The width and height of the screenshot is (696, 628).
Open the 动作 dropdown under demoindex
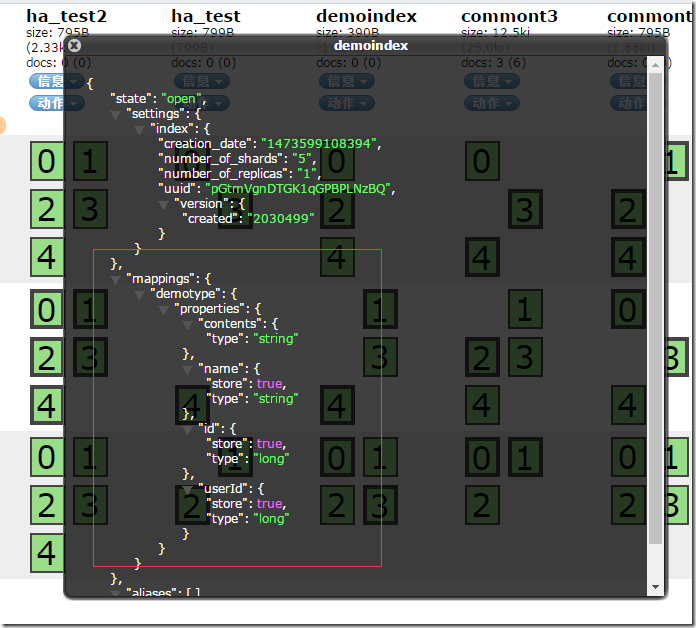[347, 103]
